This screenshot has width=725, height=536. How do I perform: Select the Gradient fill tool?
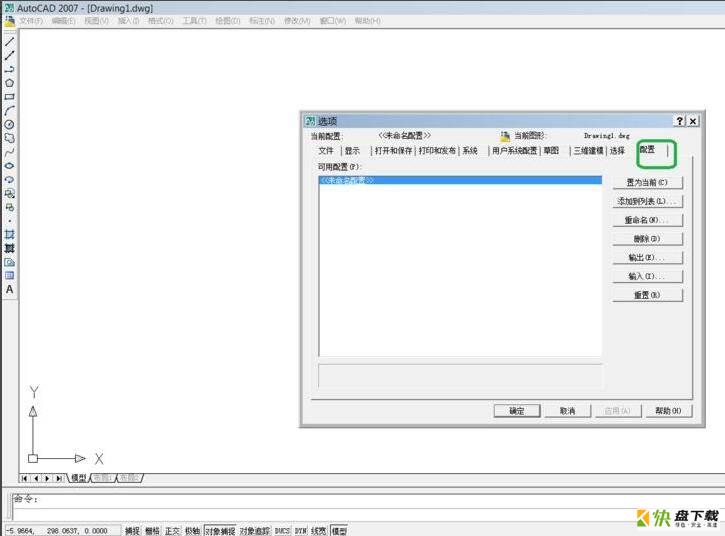[9, 248]
